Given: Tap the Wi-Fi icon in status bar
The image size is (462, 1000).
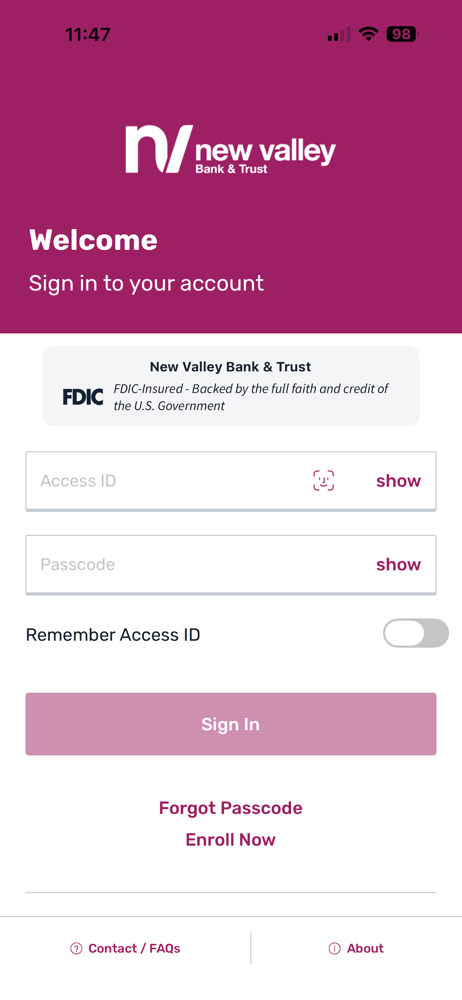Looking at the screenshot, I should (x=368, y=34).
